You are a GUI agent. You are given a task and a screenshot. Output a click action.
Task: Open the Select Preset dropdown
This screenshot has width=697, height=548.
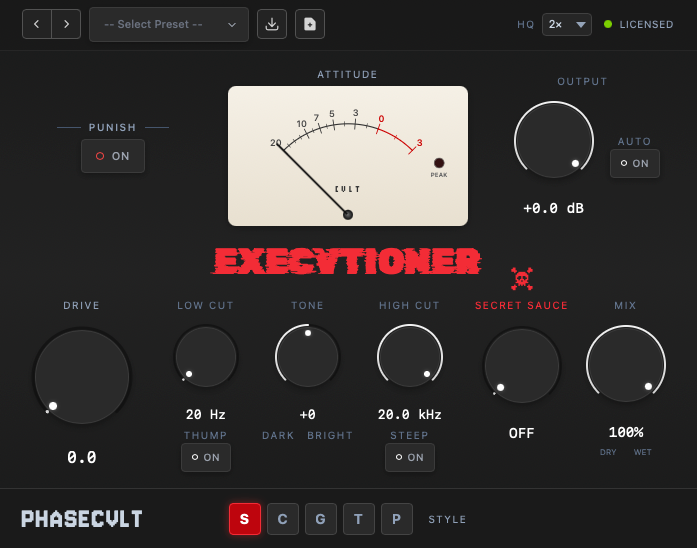pyautogui.click(x=169, y=24)
